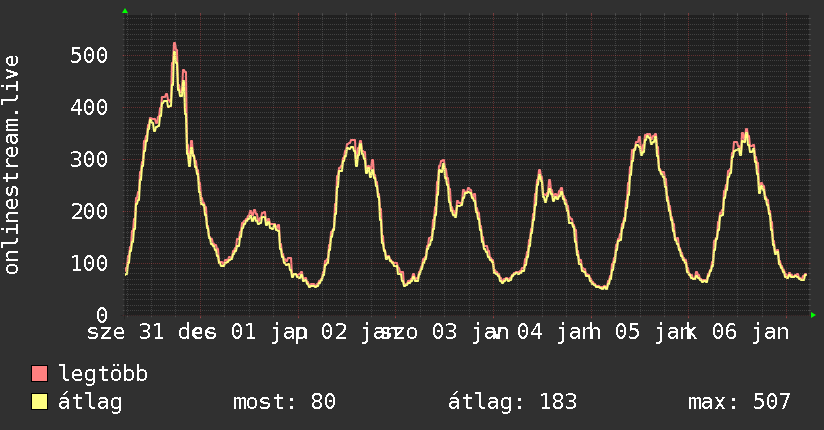The image size is (824, 430).
Task: Click the x-axis date label '03 jan'
Action: 470,332
